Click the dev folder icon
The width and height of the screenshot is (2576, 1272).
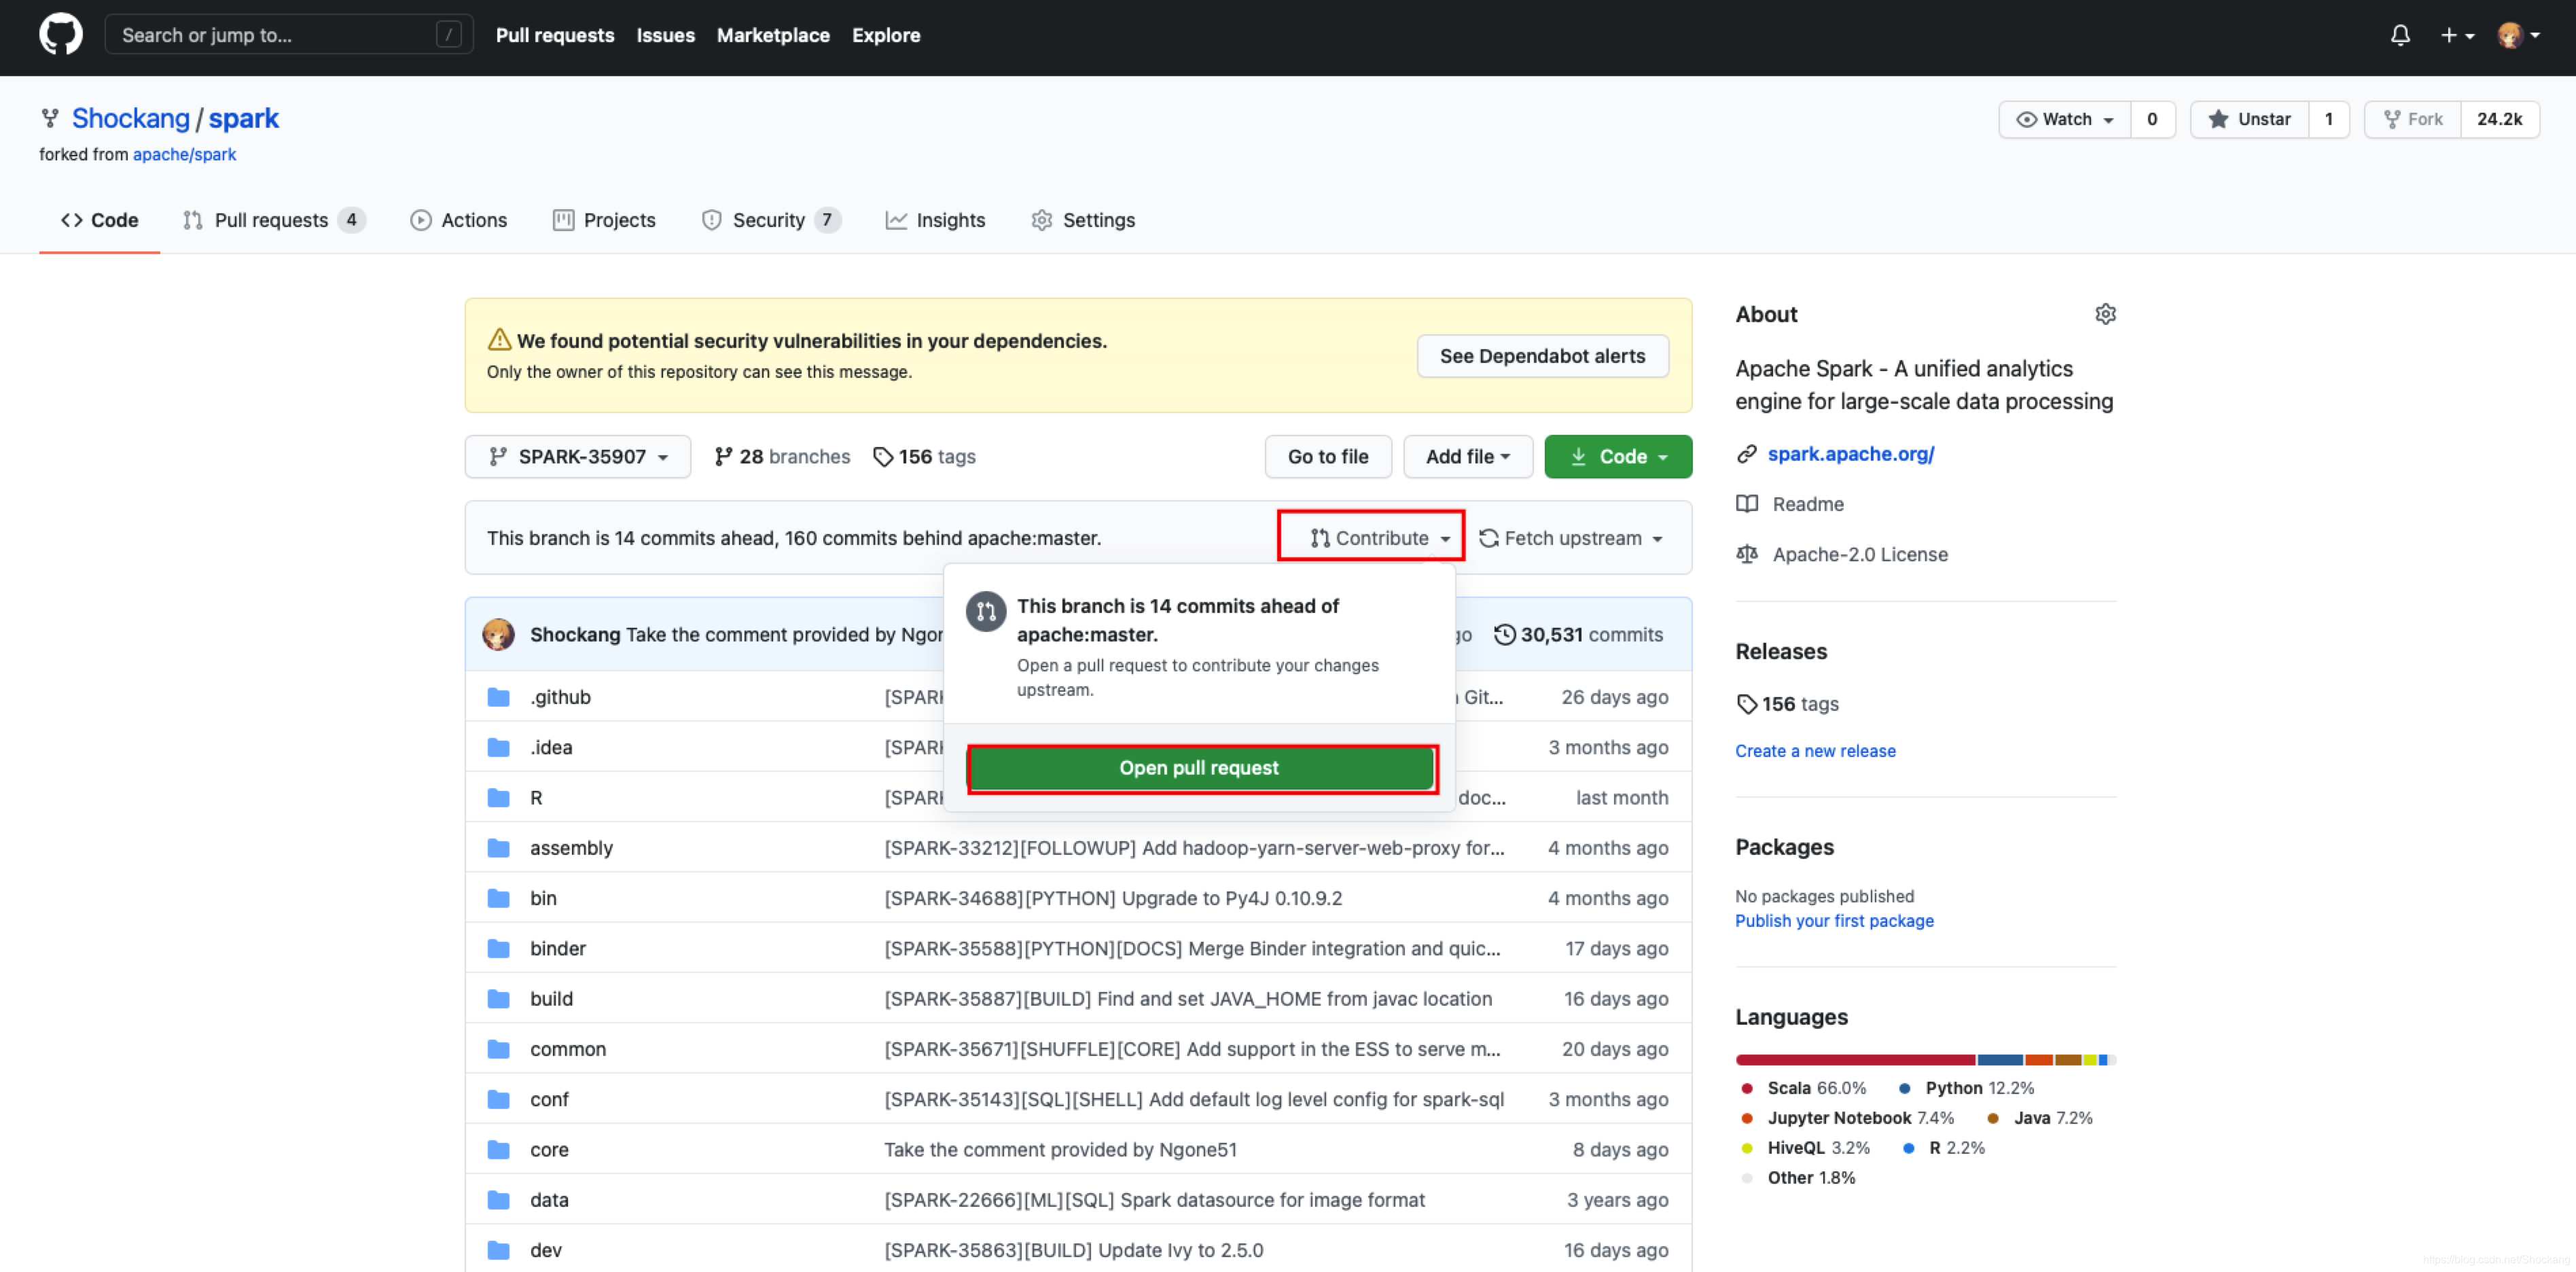pos(498,1250)
